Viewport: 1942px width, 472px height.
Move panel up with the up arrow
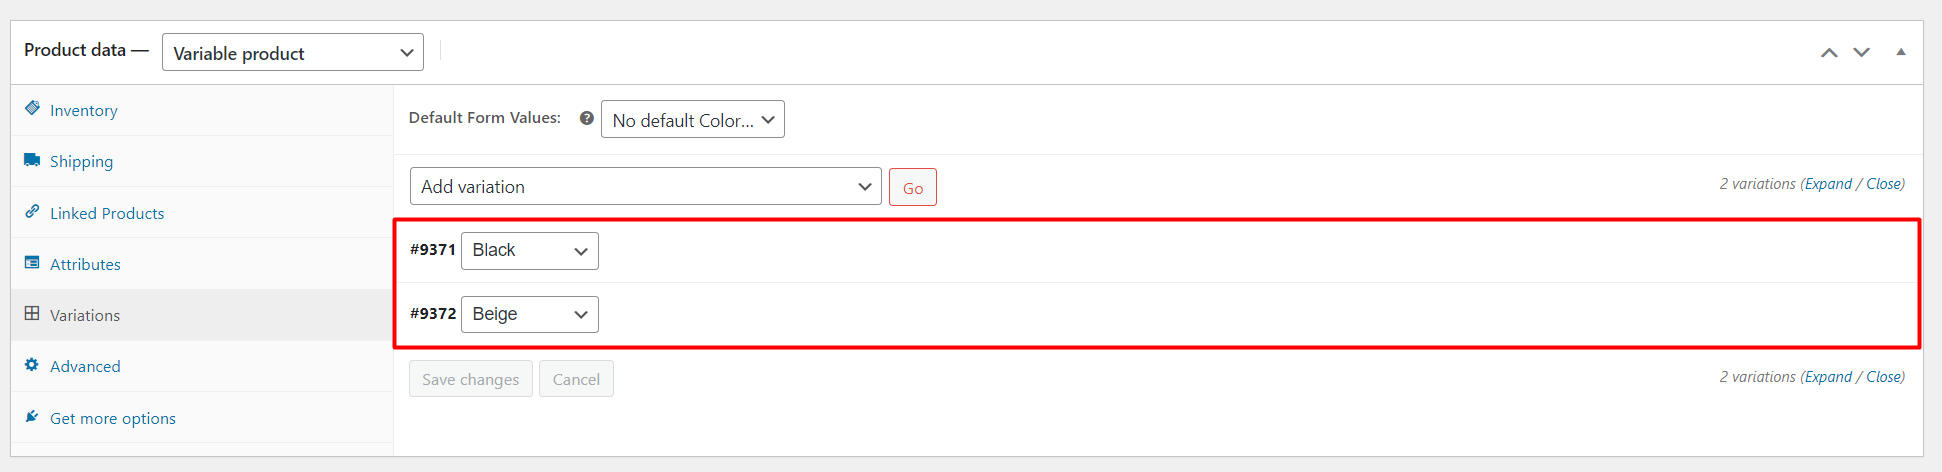pos(1829,52)
